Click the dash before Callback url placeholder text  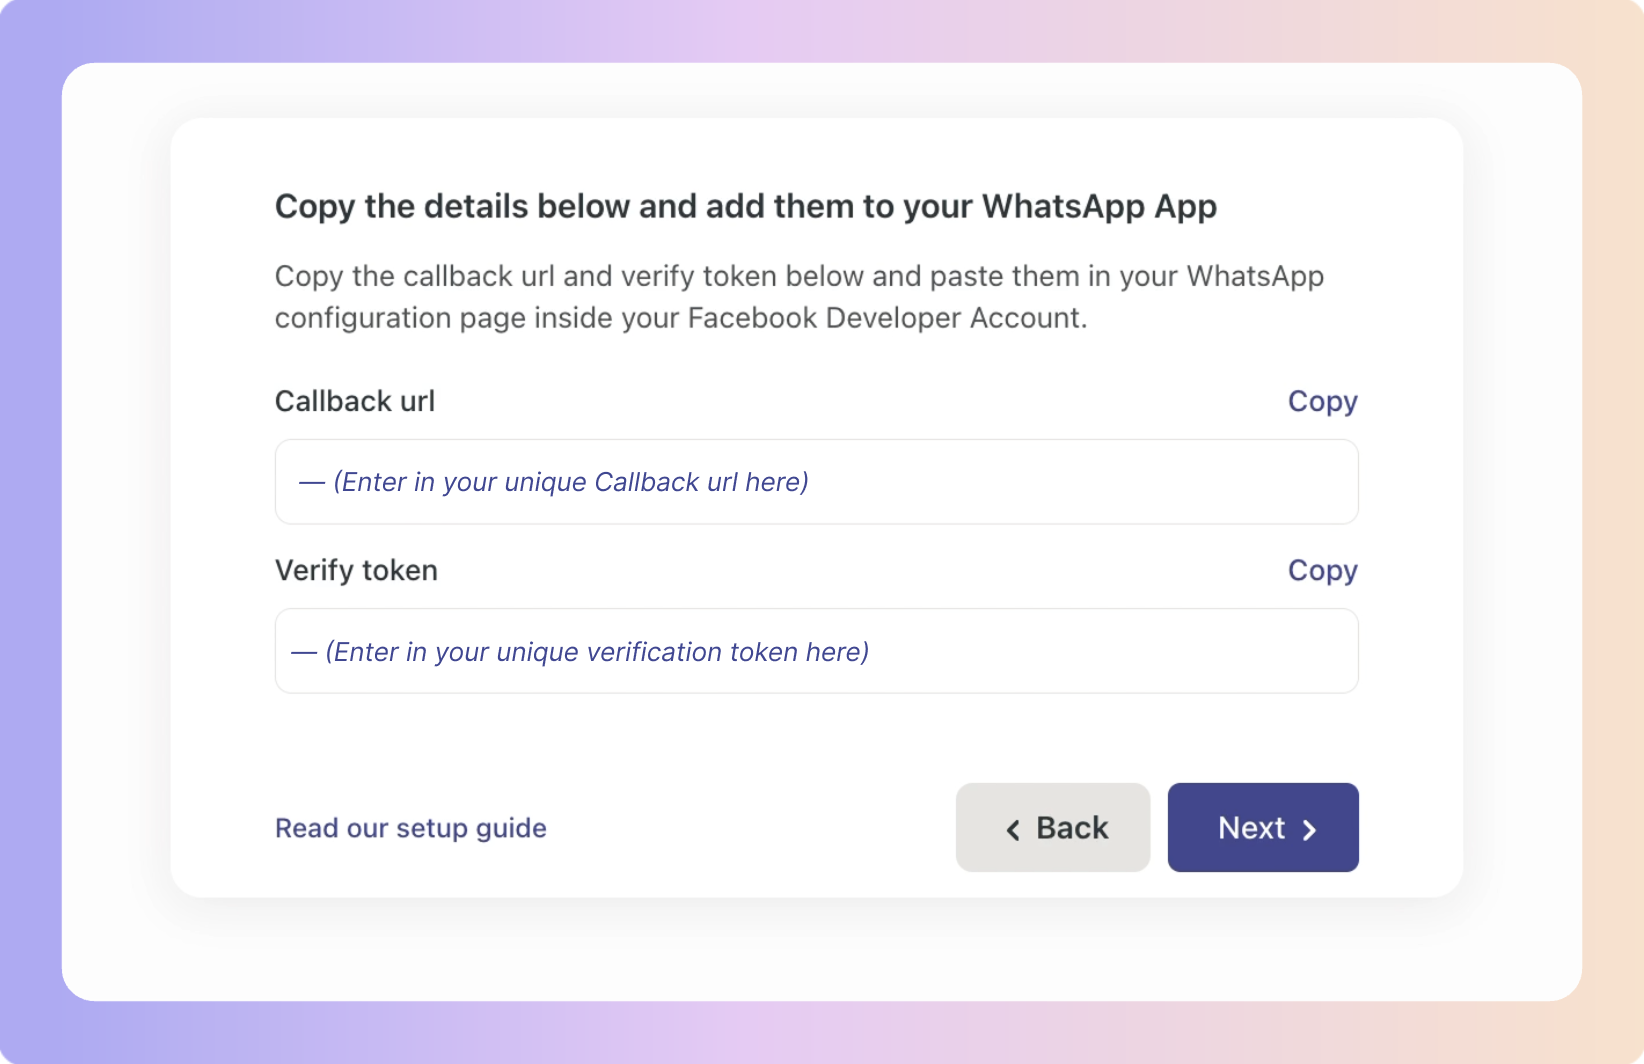[x=312, y=483]
